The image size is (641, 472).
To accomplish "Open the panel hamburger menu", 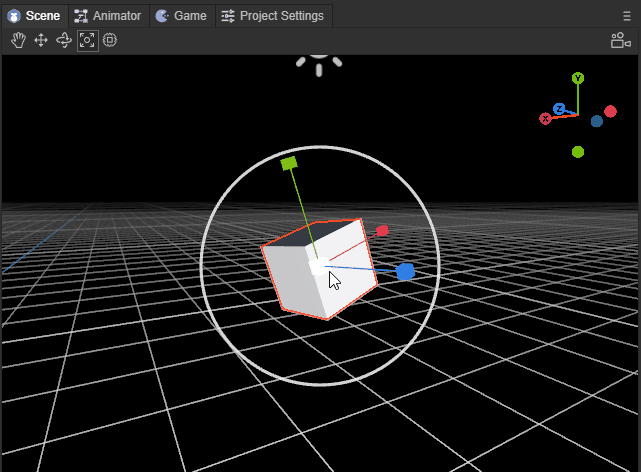I will click(627, 15).
